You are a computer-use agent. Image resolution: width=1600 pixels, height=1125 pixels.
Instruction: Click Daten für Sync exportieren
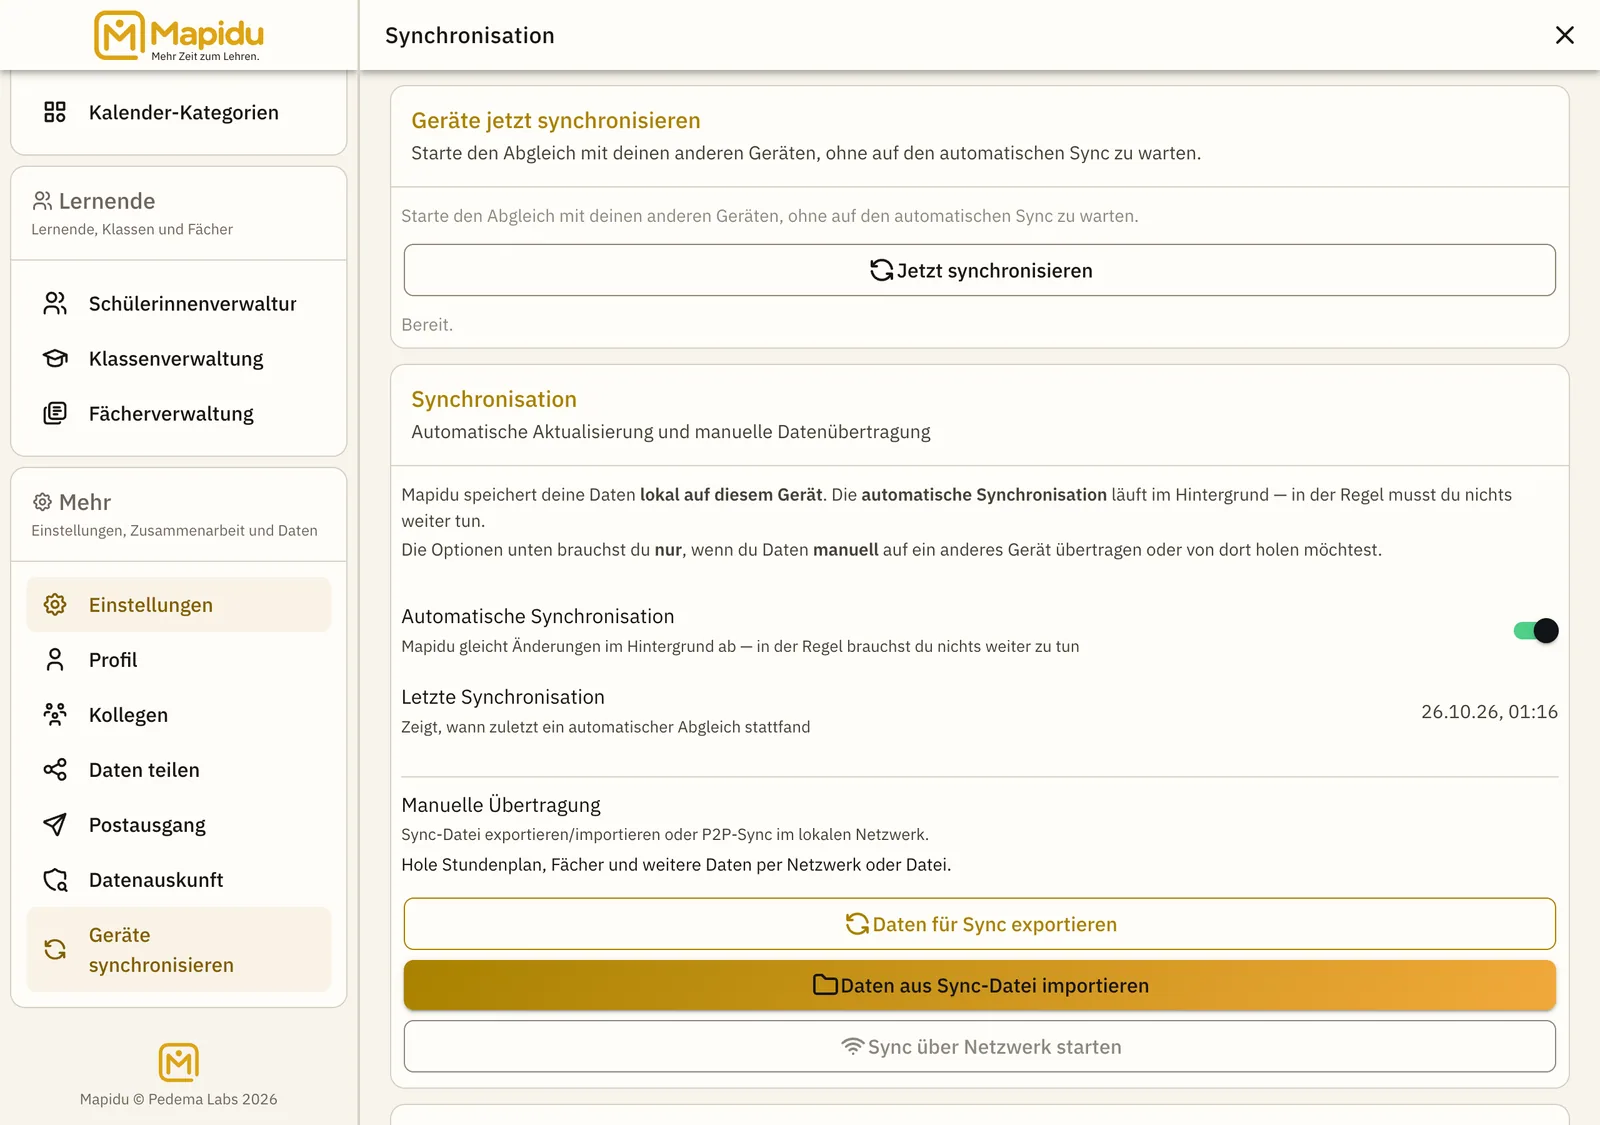point(980,924)
